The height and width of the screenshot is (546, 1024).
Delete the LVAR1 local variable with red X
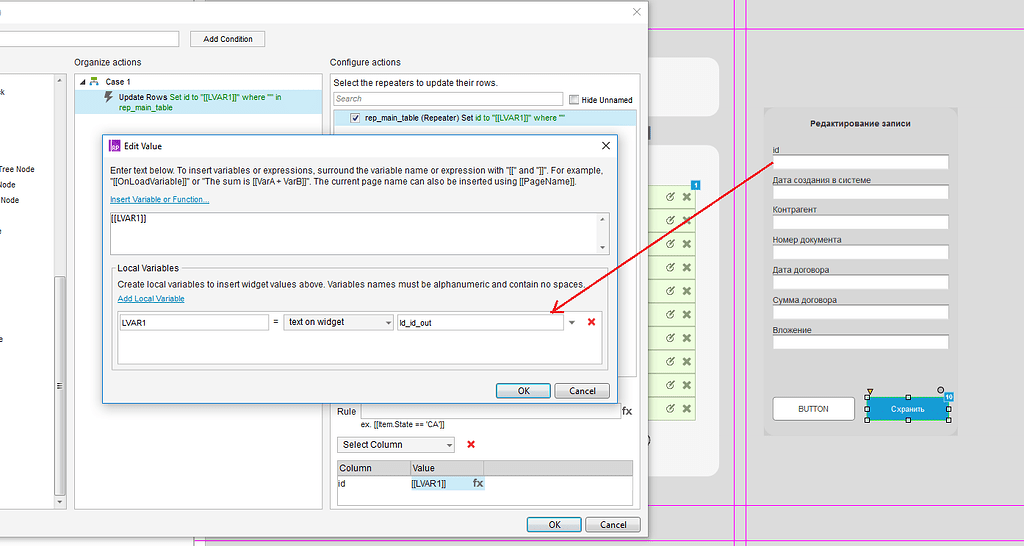click(x=592, y=322)
